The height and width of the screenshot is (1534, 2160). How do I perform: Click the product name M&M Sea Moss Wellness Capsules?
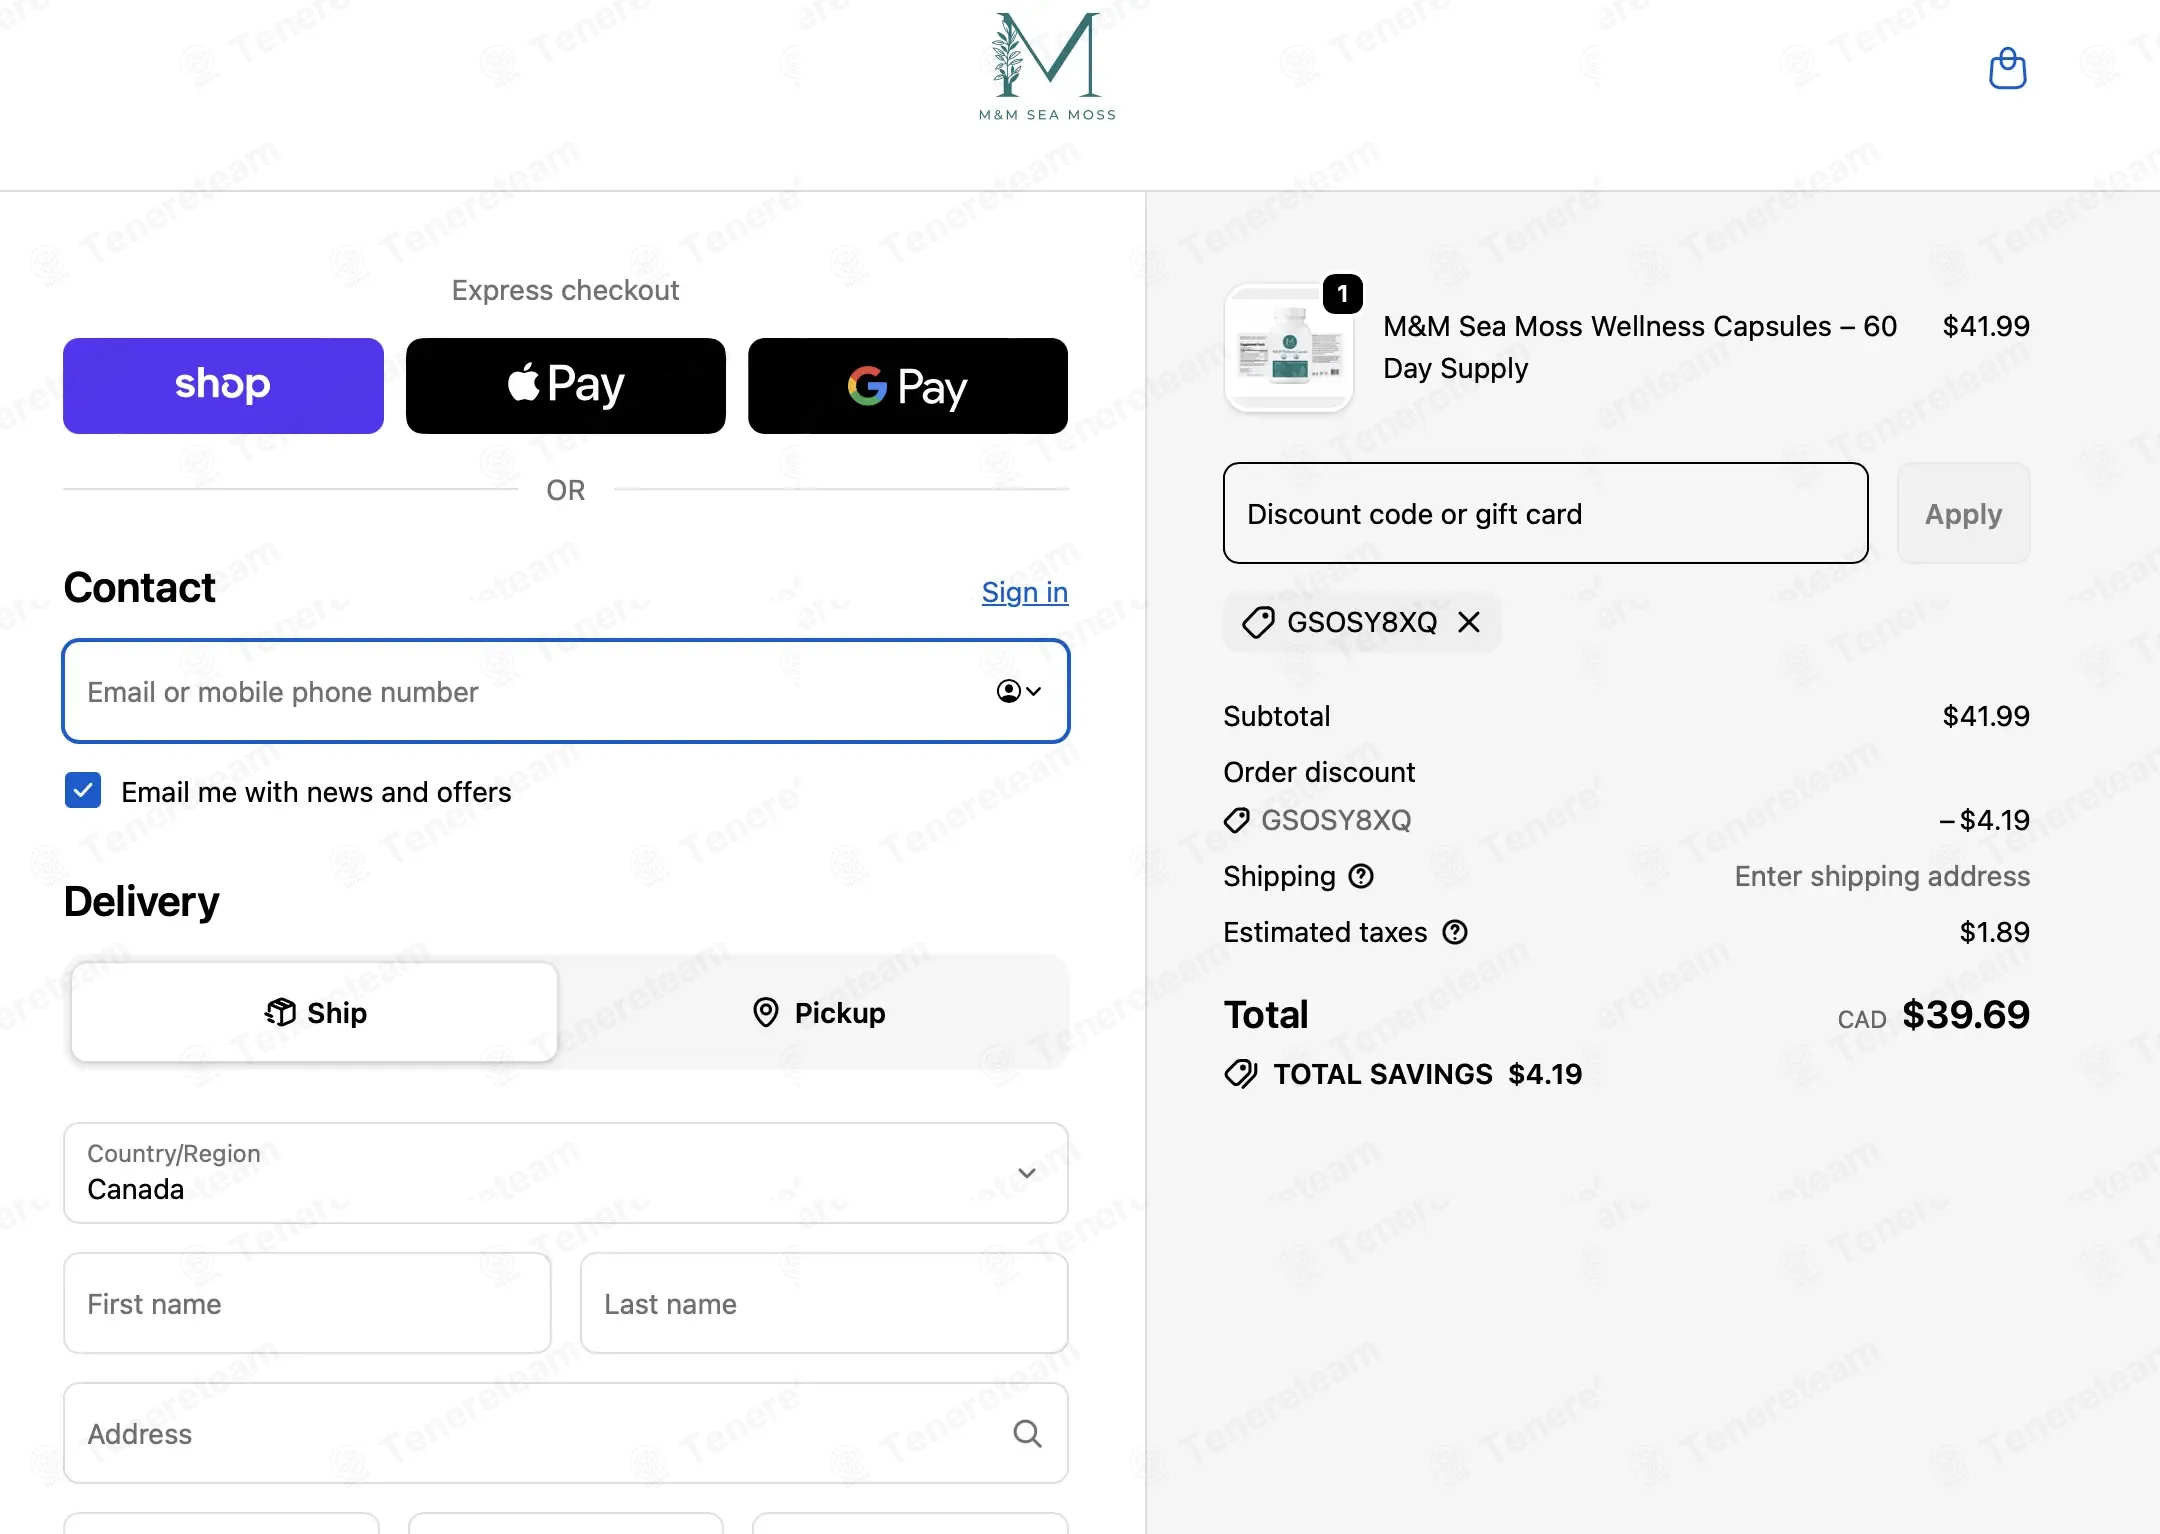(x=1640, y=347)
